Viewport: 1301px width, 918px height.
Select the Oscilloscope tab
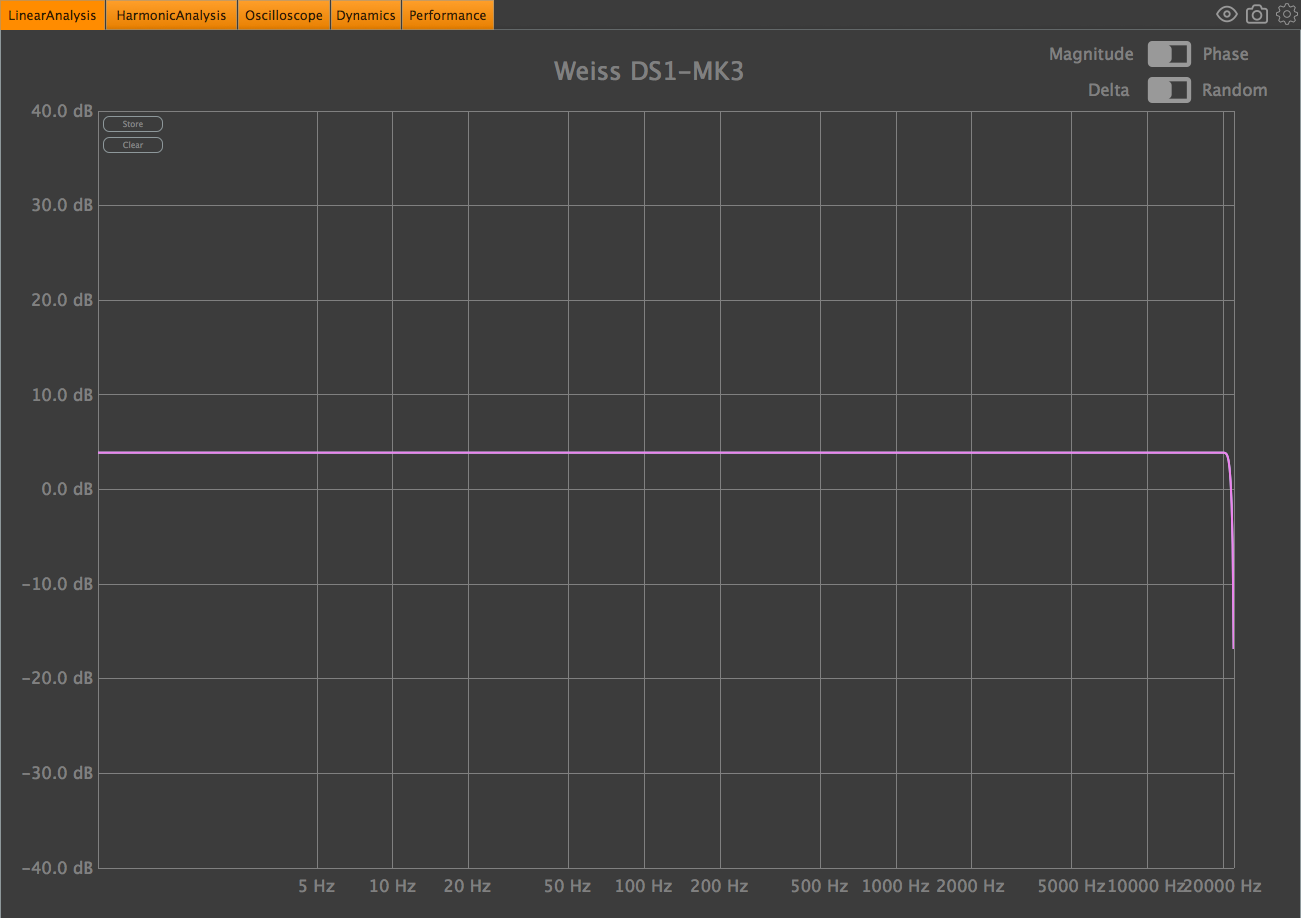[x=284, y=15]
